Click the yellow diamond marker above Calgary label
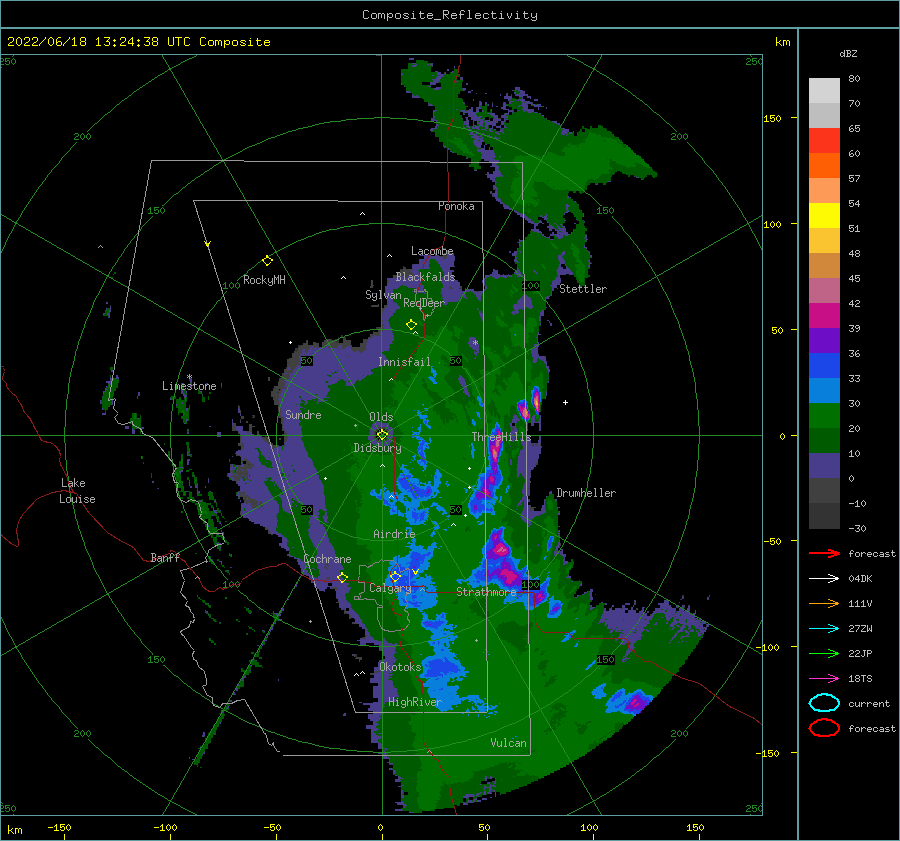 395,576
